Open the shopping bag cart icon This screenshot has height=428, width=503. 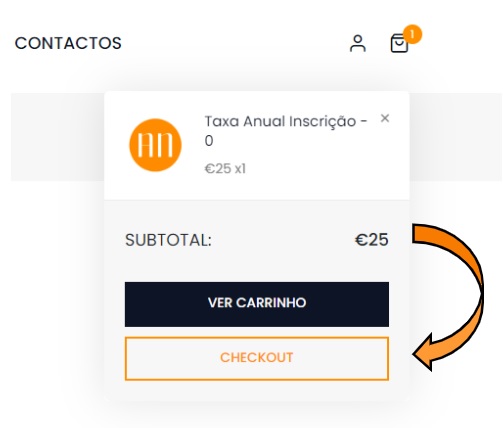399,43
